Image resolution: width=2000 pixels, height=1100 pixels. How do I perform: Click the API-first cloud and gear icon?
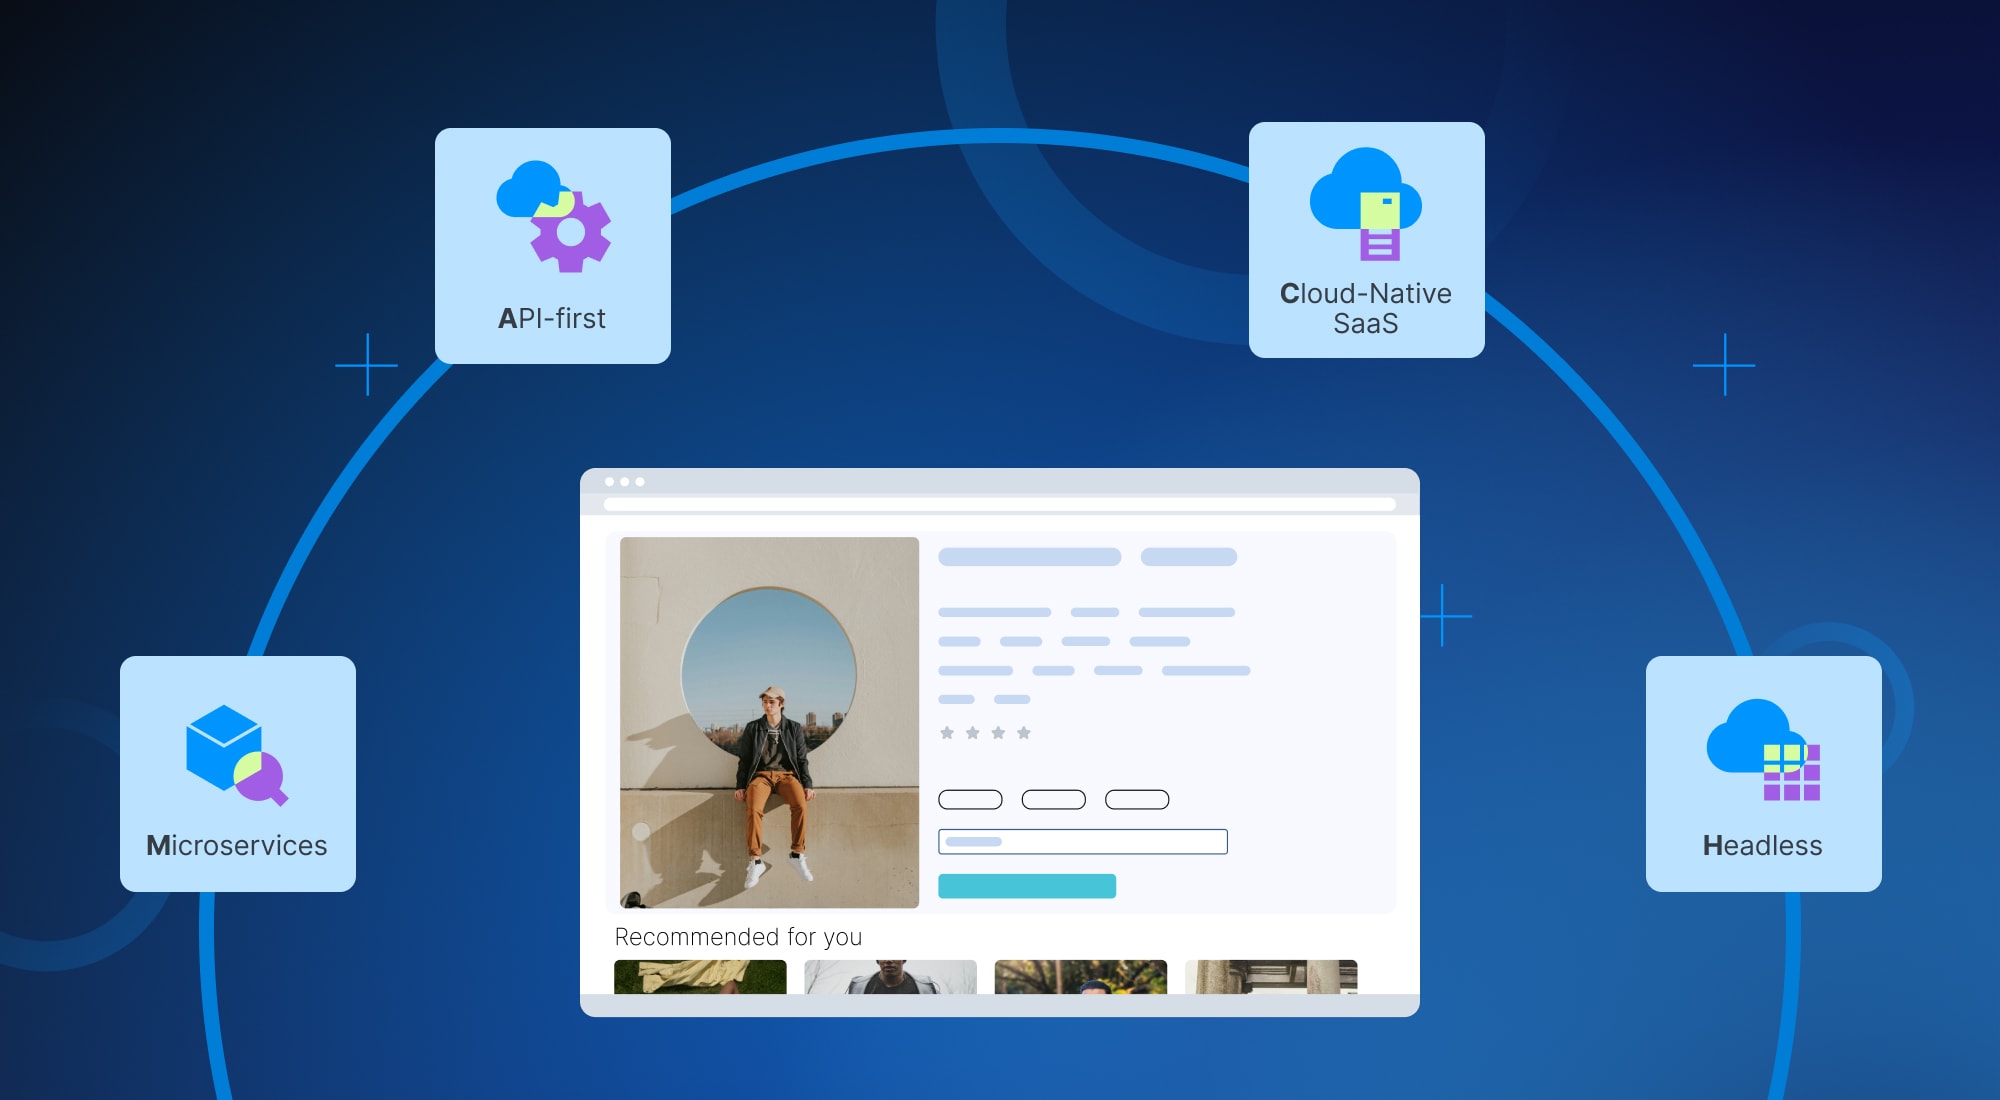[x=554, y=216]
